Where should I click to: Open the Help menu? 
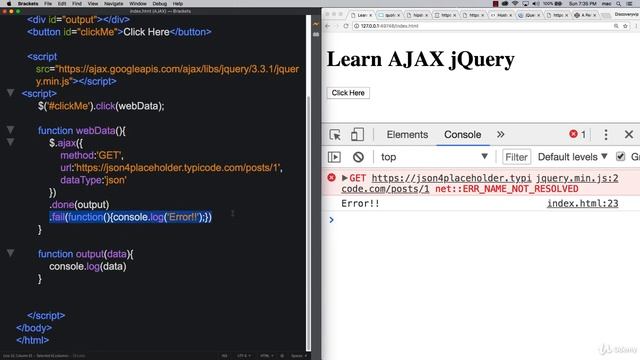coord(178,3)
